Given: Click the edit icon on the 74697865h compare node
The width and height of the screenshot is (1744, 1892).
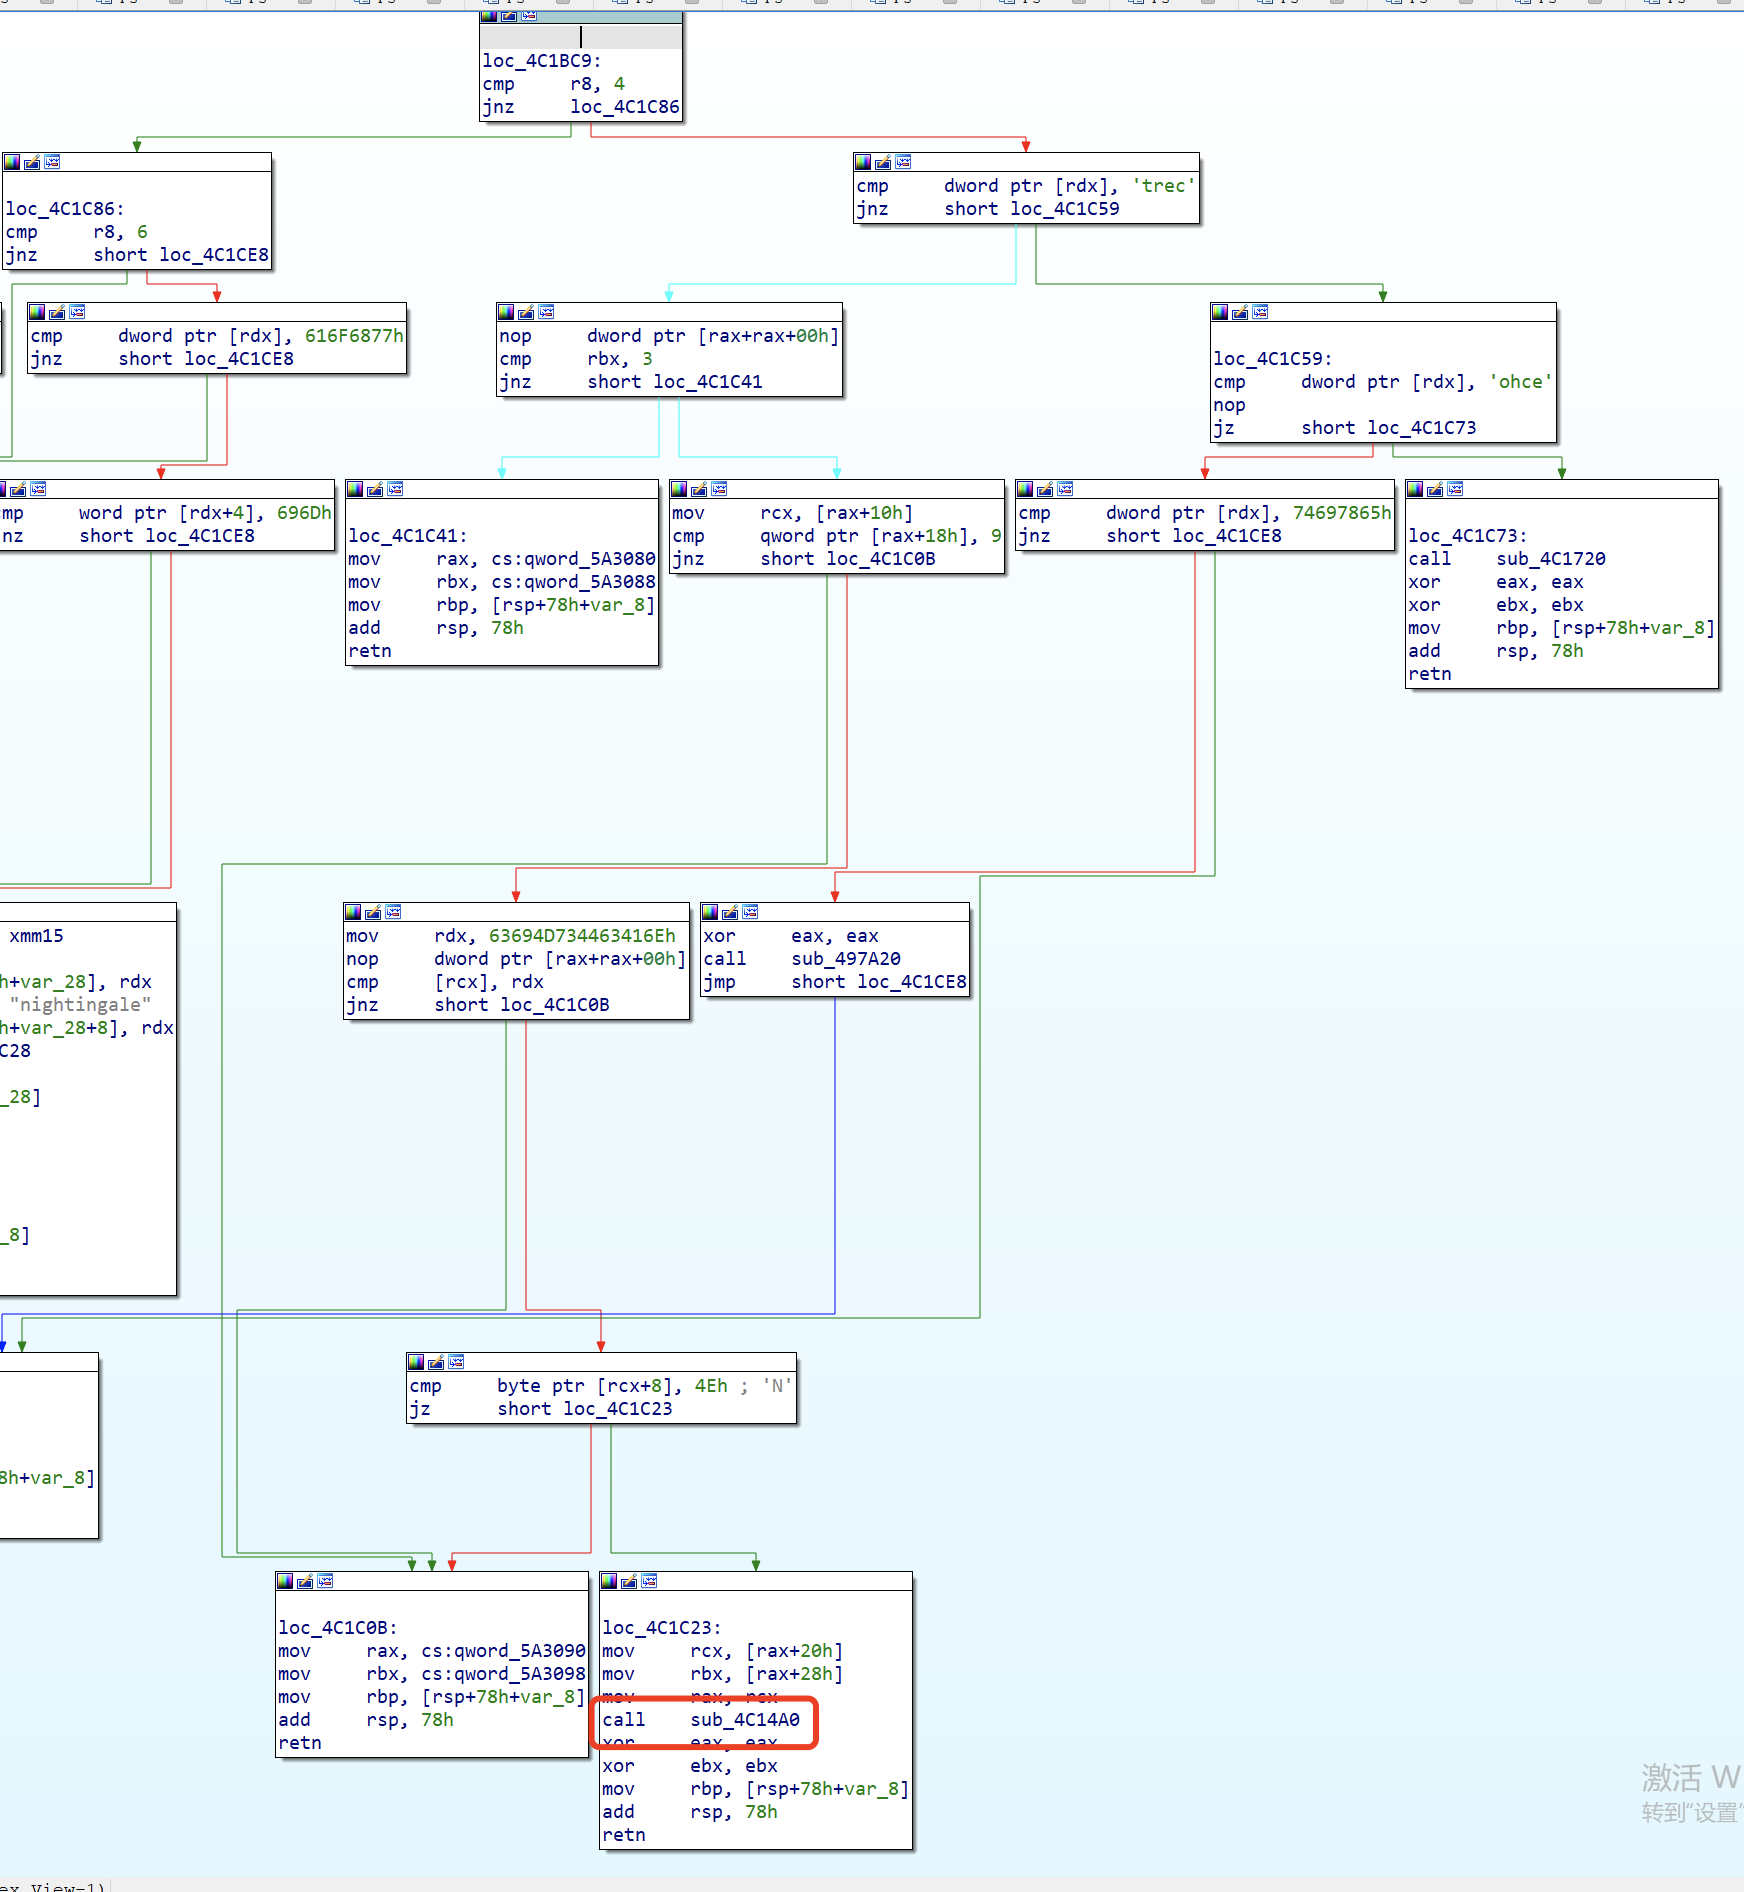Looking at the screenshot, I should pos(1045,489).
